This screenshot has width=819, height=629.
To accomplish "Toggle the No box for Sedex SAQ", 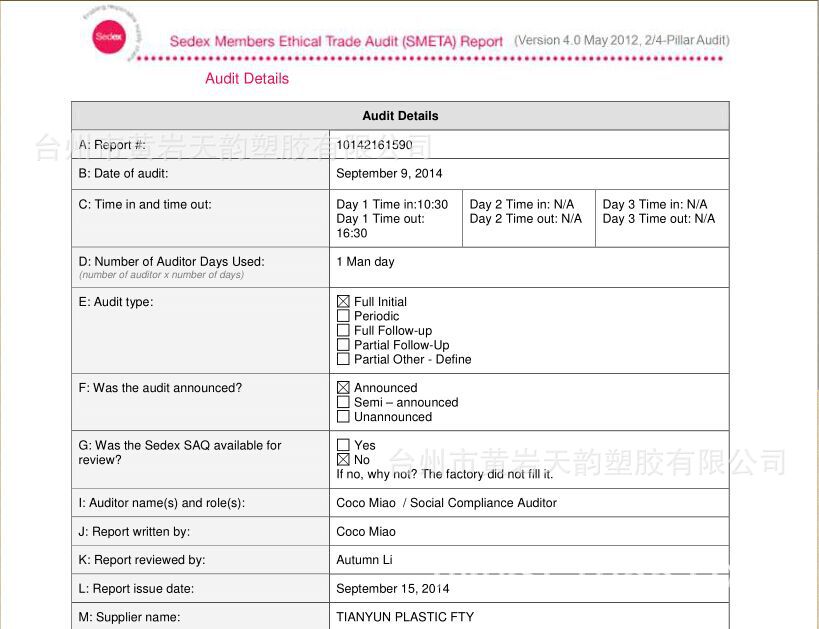I will click(343, 459).
